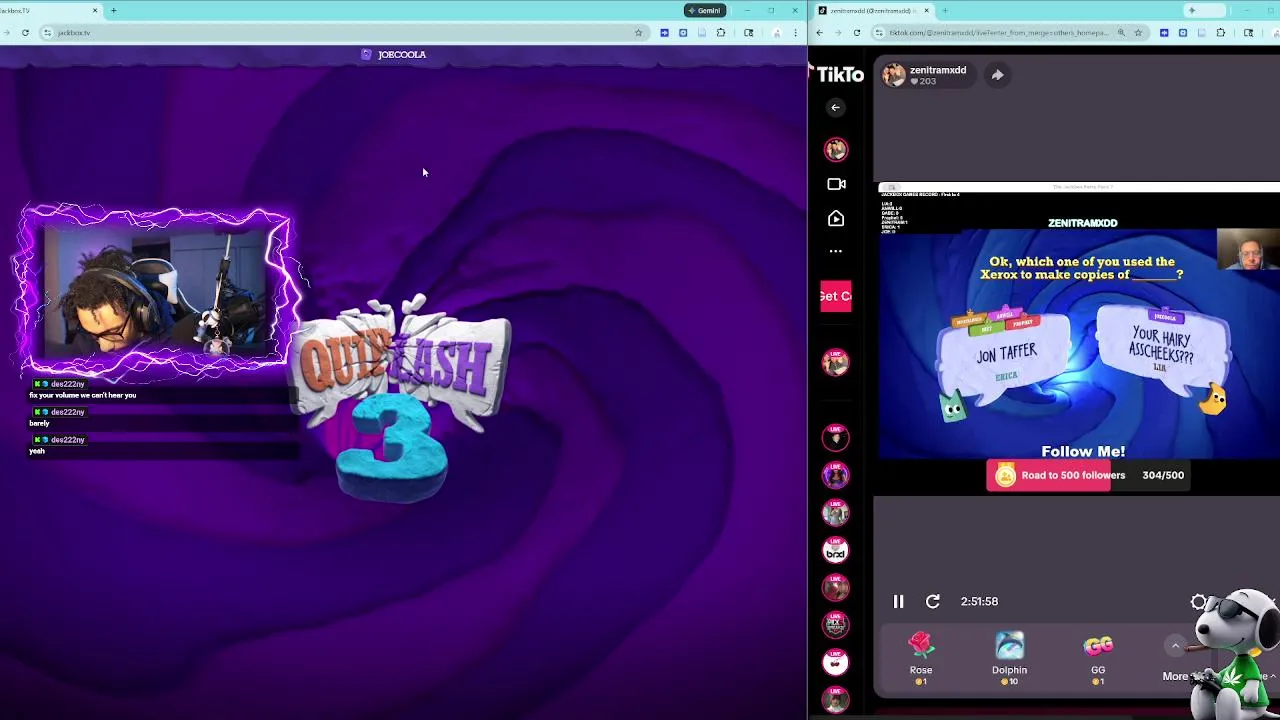Open the Gemini button in Jackbox window

(x=704, y=10)
